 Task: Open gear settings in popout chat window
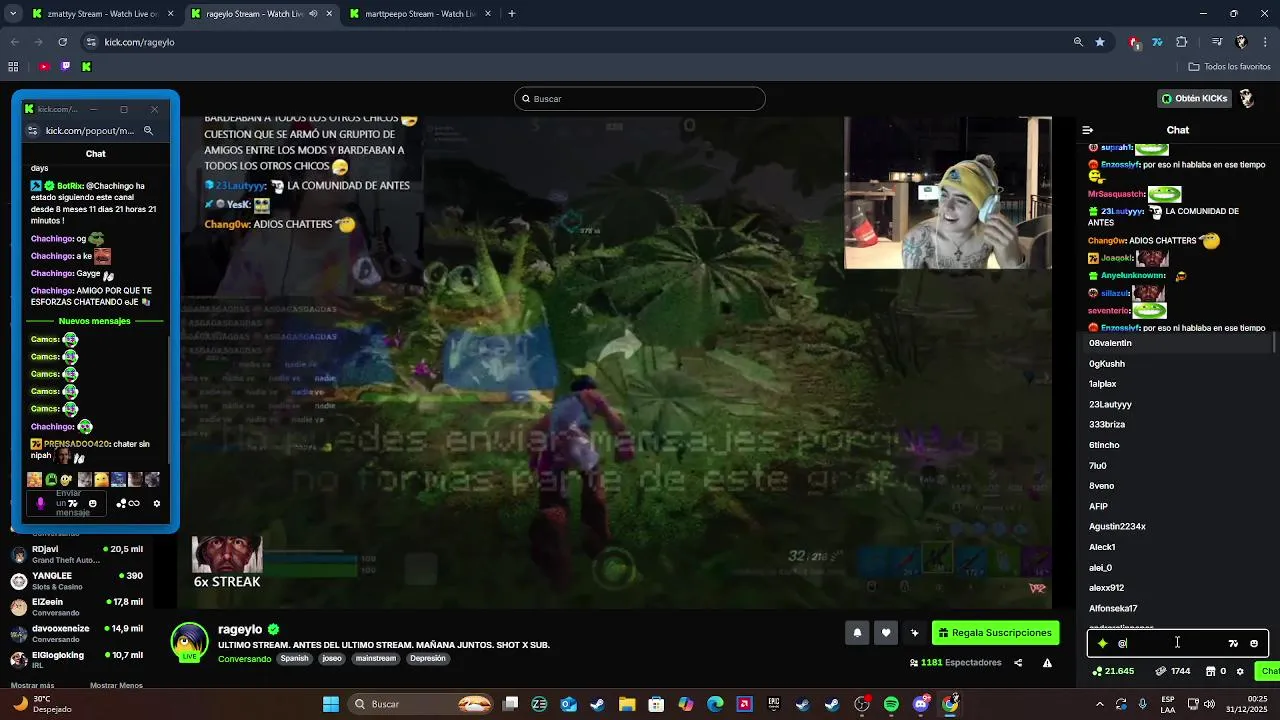tap(156, 503)
